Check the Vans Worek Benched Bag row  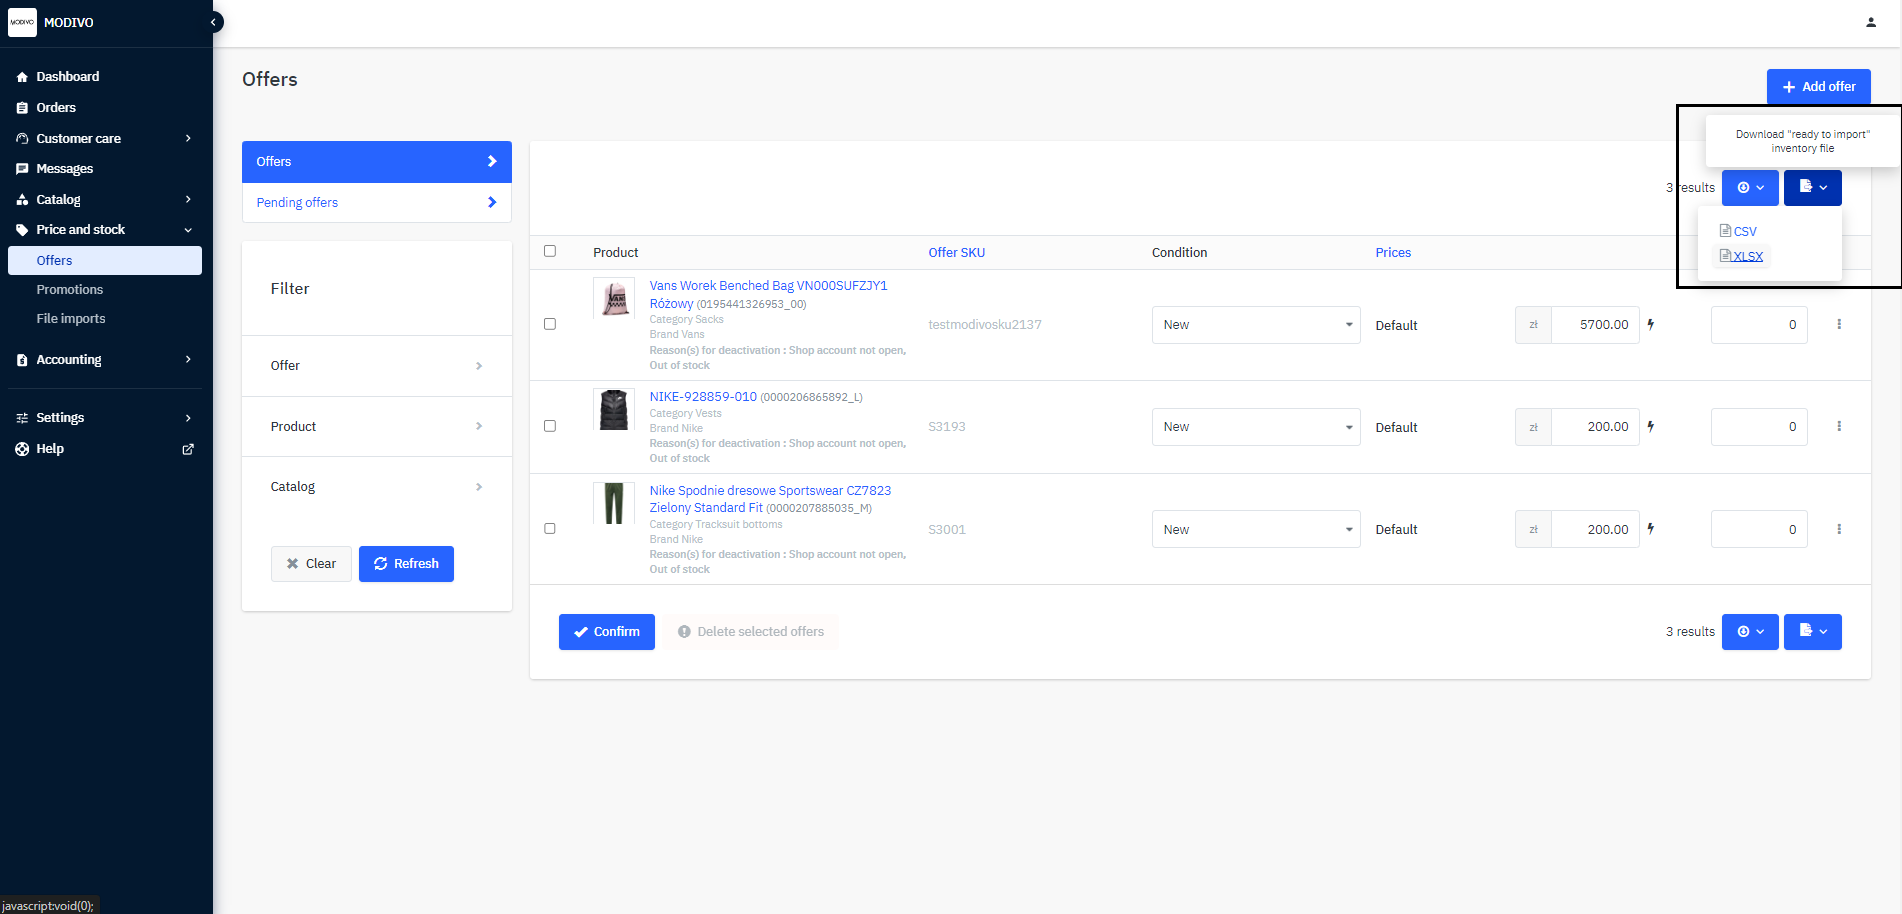tap(550, 324)
